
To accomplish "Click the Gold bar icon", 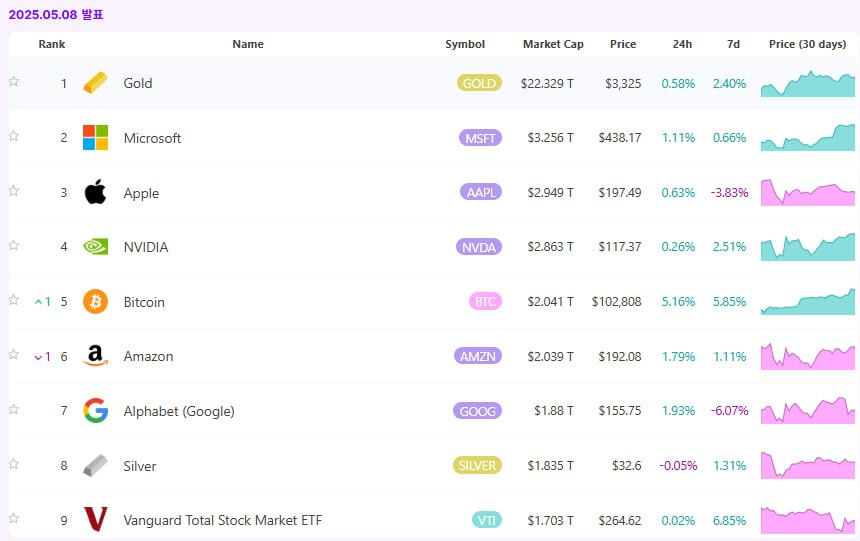I will click(95, 83).
